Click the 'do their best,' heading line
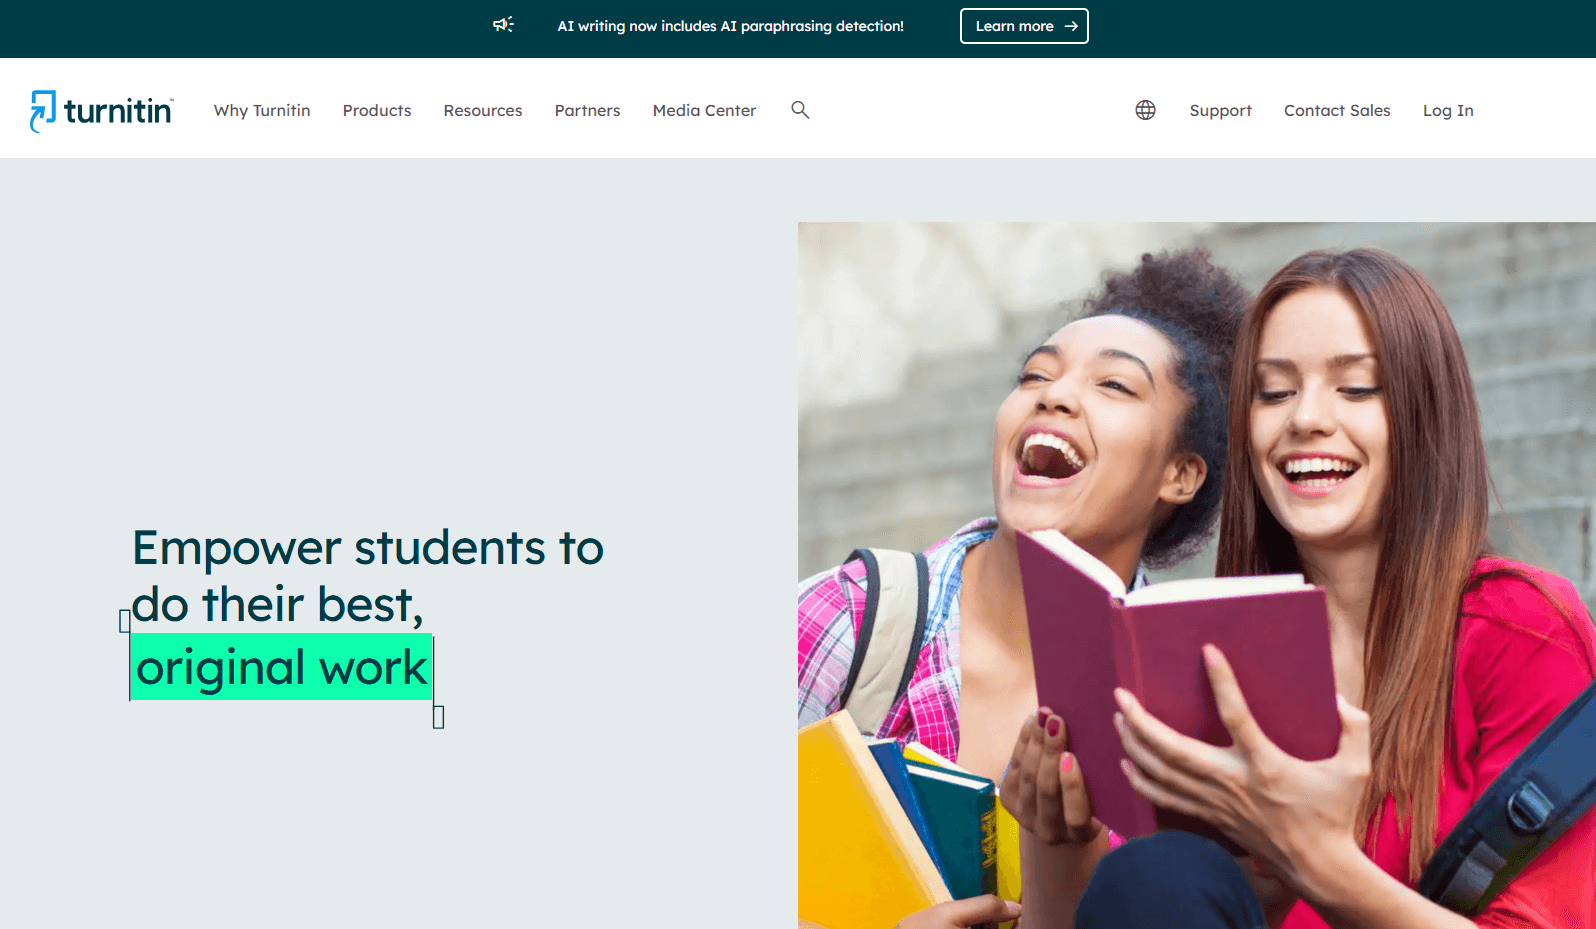The image size is (1596, 929). (x=278, y=604)
